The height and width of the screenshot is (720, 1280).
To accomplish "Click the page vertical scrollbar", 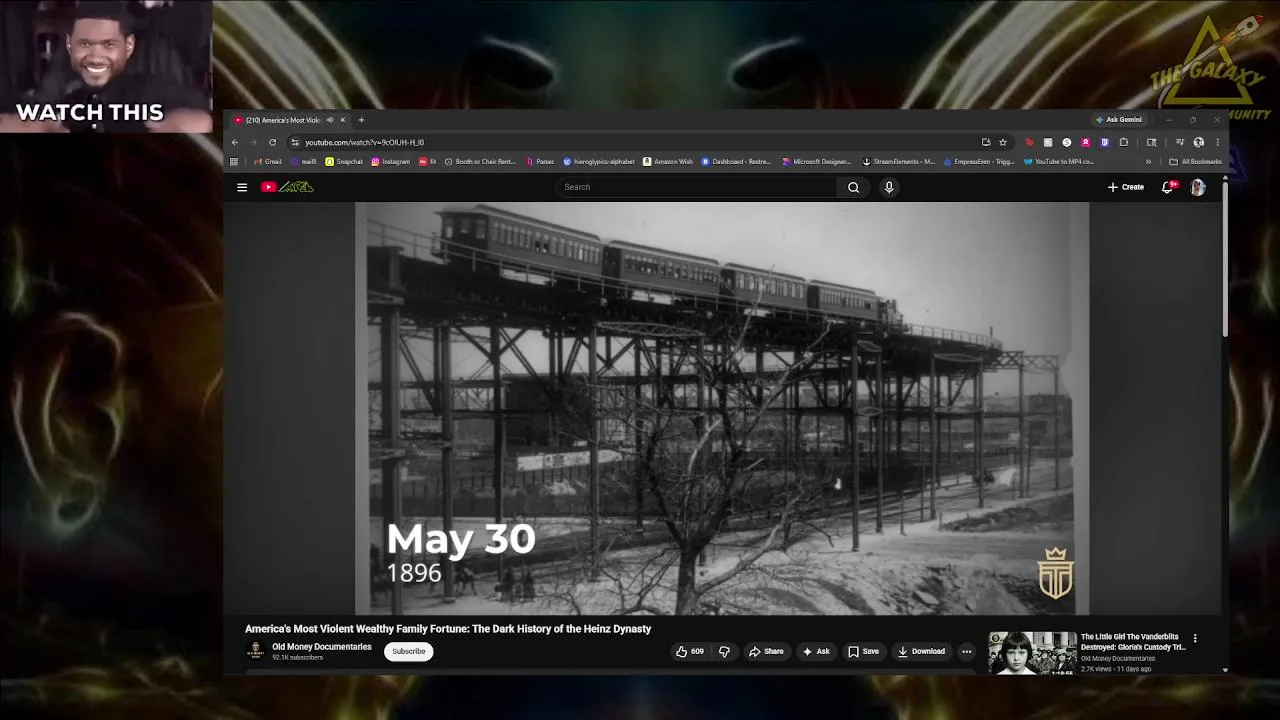I will point(1225,260).
